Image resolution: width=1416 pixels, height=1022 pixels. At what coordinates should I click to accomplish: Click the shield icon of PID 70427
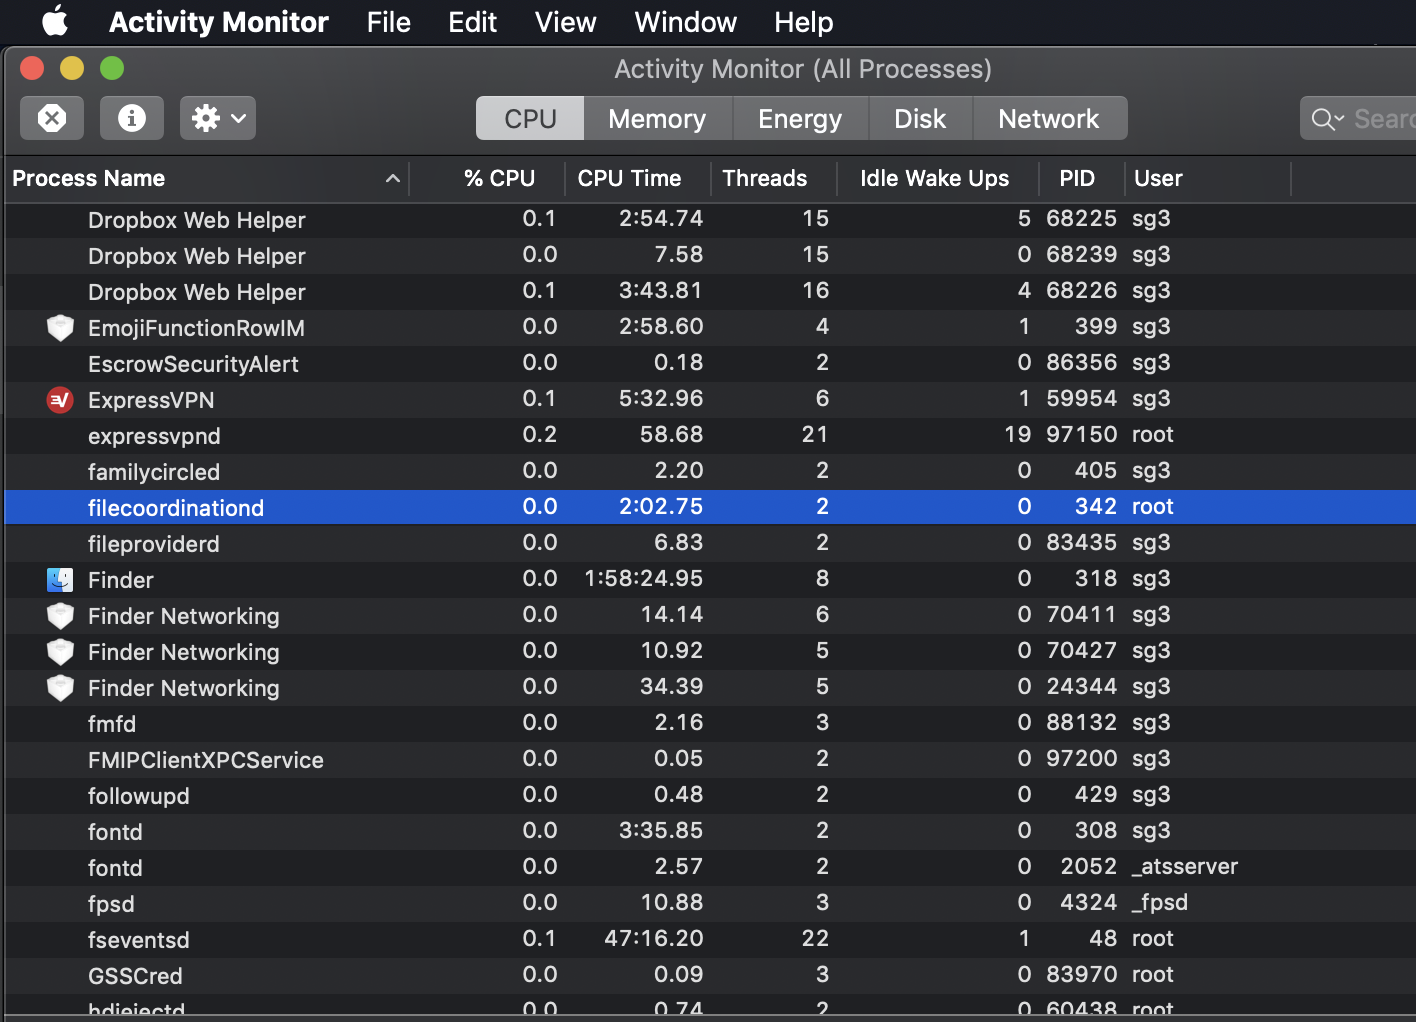pos(60,652)
